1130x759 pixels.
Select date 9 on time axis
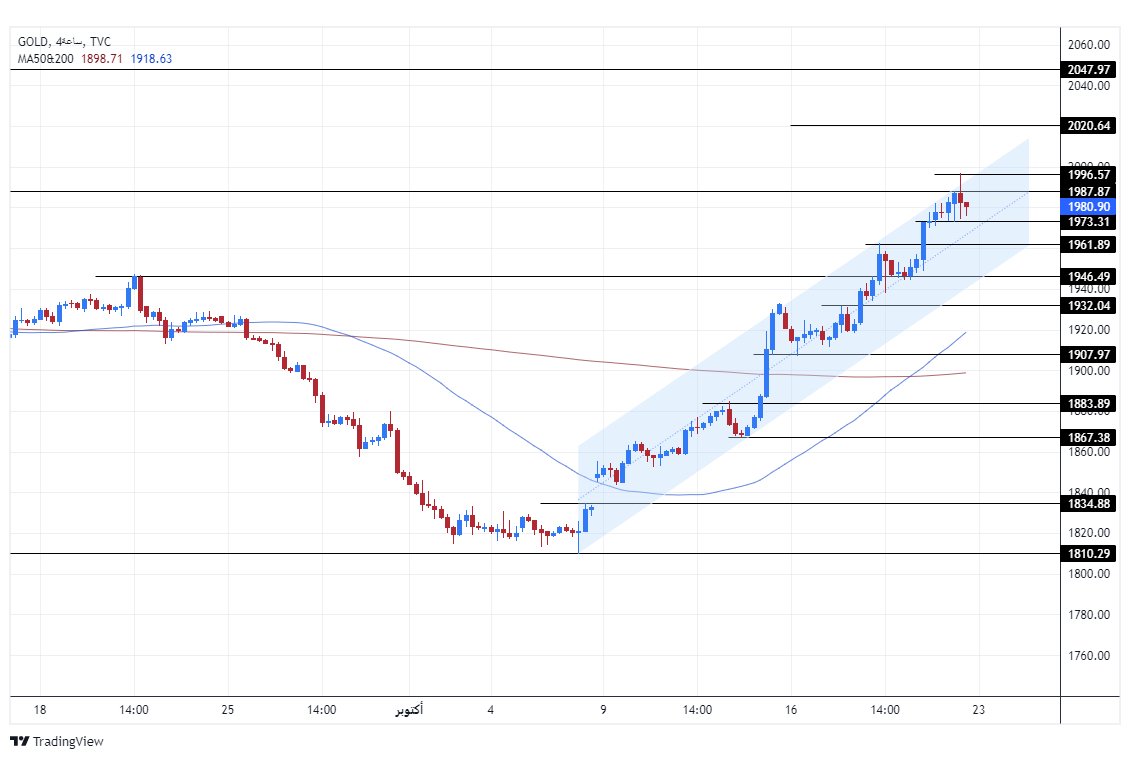603,710
